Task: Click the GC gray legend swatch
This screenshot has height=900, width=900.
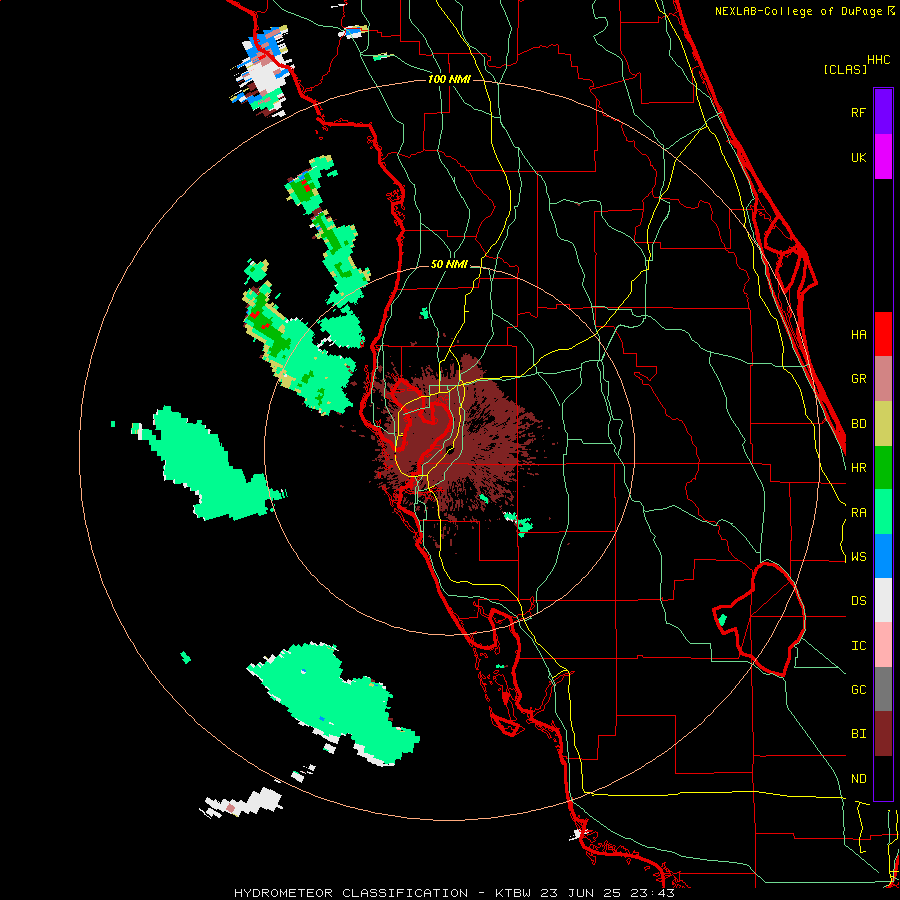Action: click(883, 689)
